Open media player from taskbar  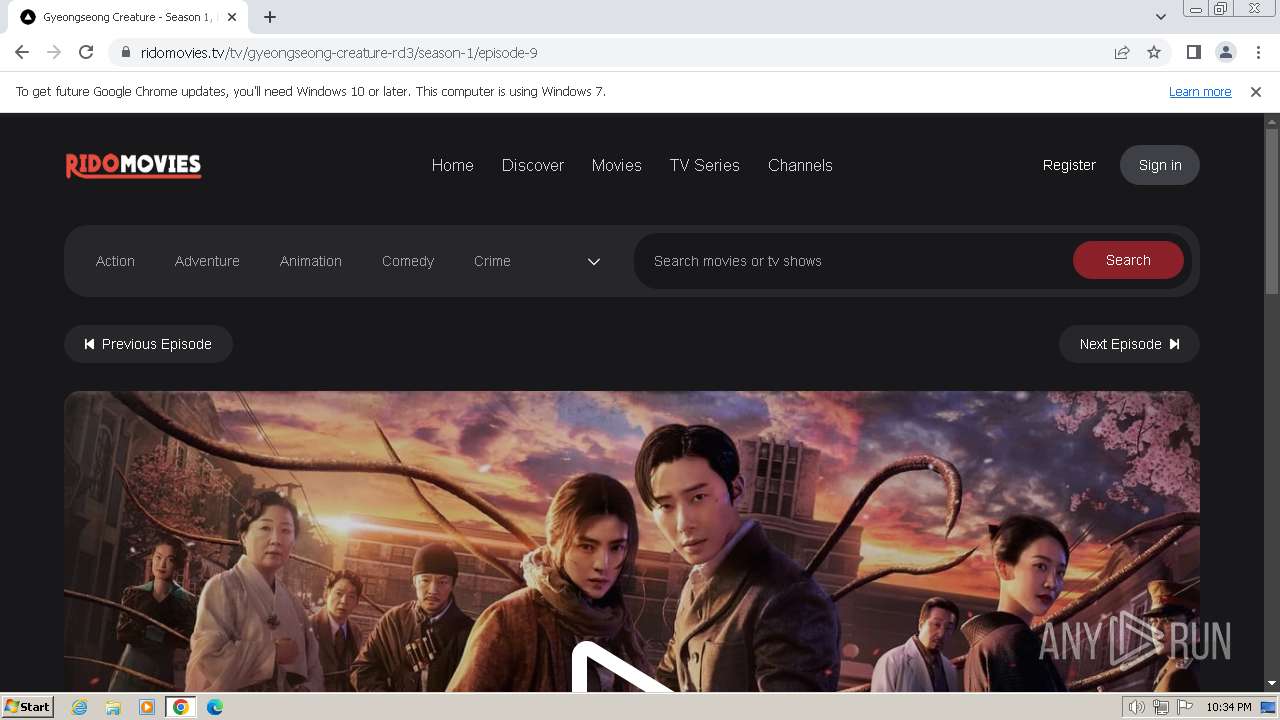pos(147,707)
